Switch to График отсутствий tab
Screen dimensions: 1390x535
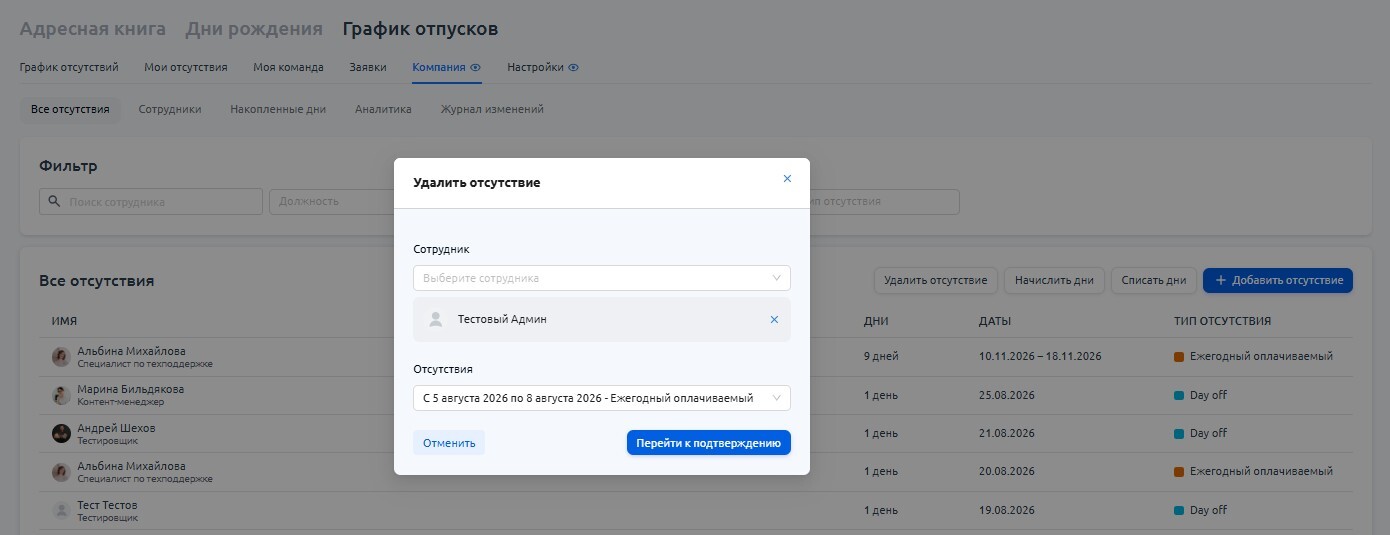coord(69,68)
